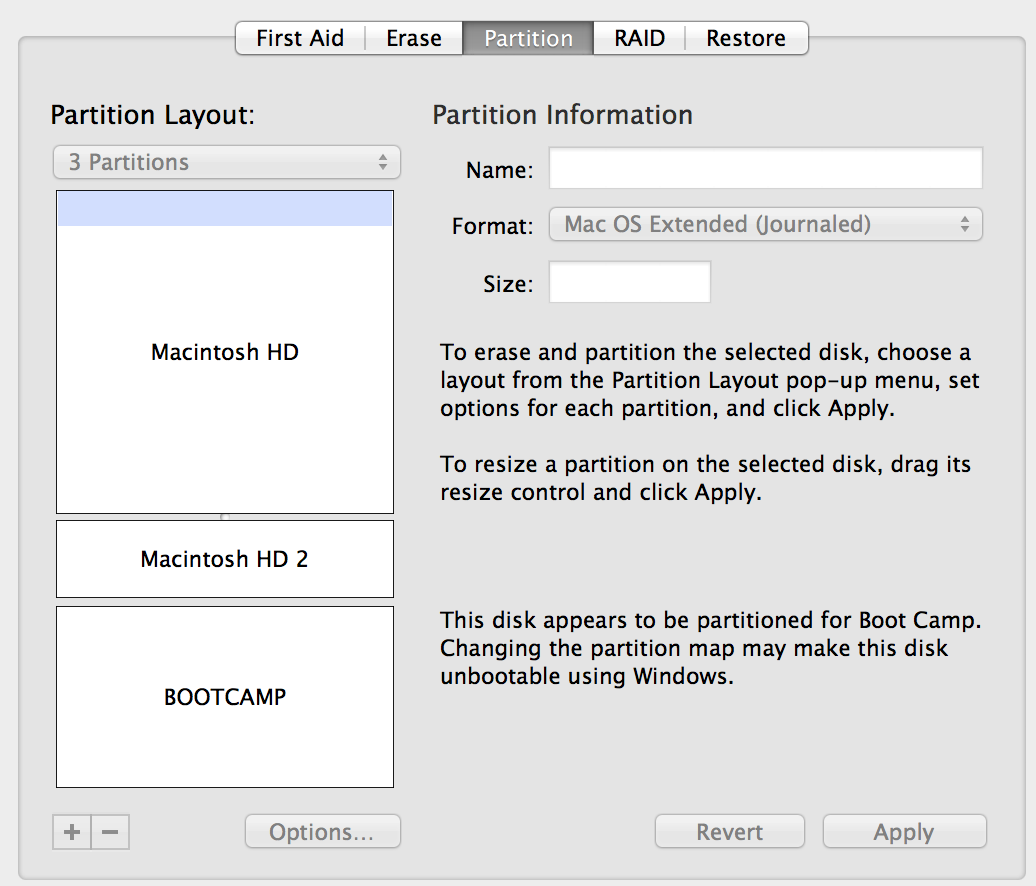The width and height of the screenshot is (1036, 886).
Task: Click the Apply button
Action: pyautogui.click(x=905, y=832)
